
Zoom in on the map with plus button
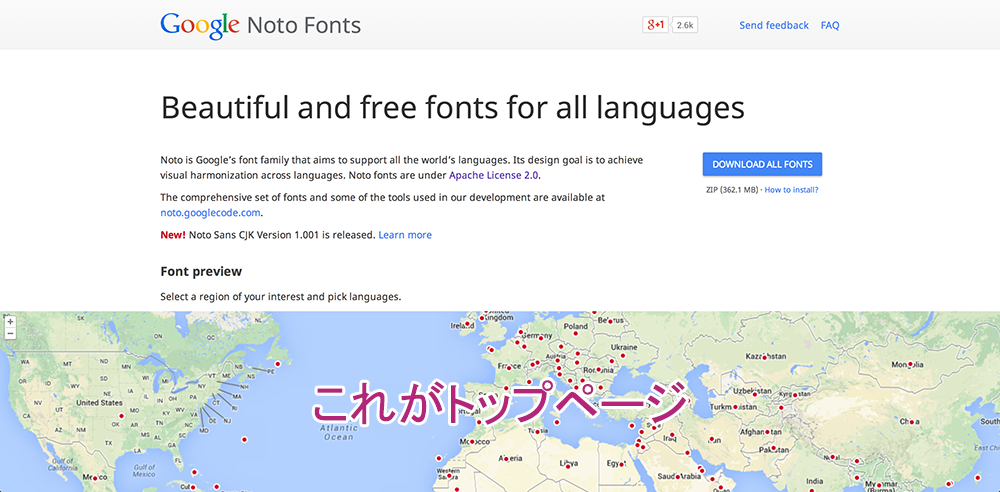pyautogui.click(x=10, y=322)
